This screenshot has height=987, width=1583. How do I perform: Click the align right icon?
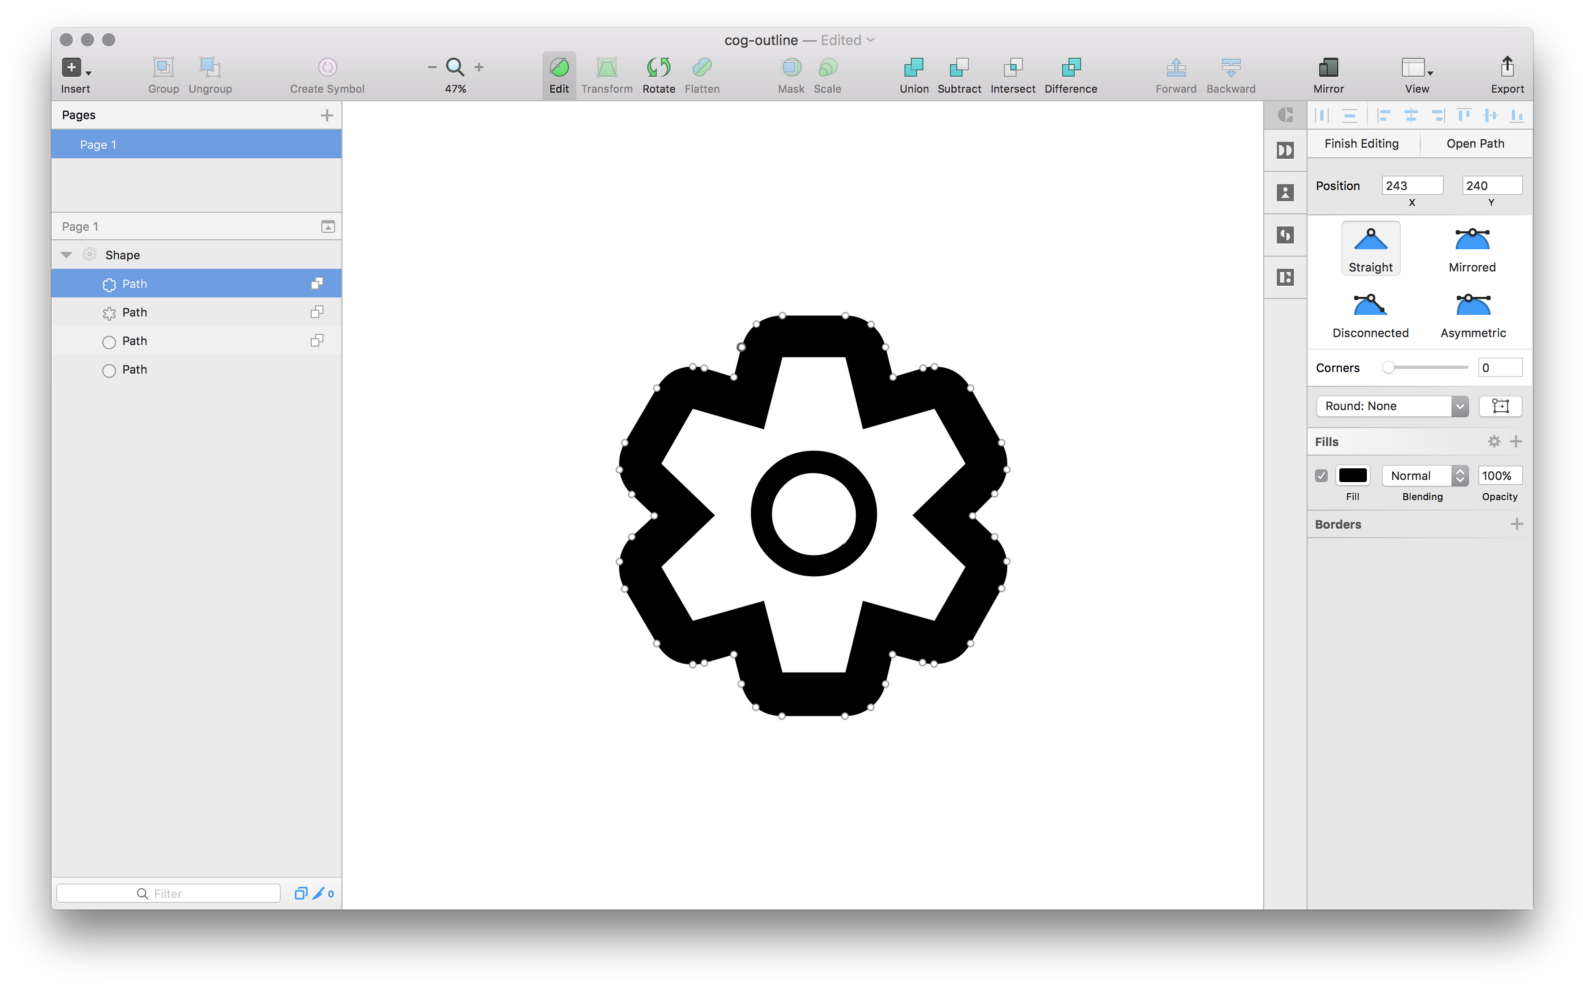[x=1438, y=115]
